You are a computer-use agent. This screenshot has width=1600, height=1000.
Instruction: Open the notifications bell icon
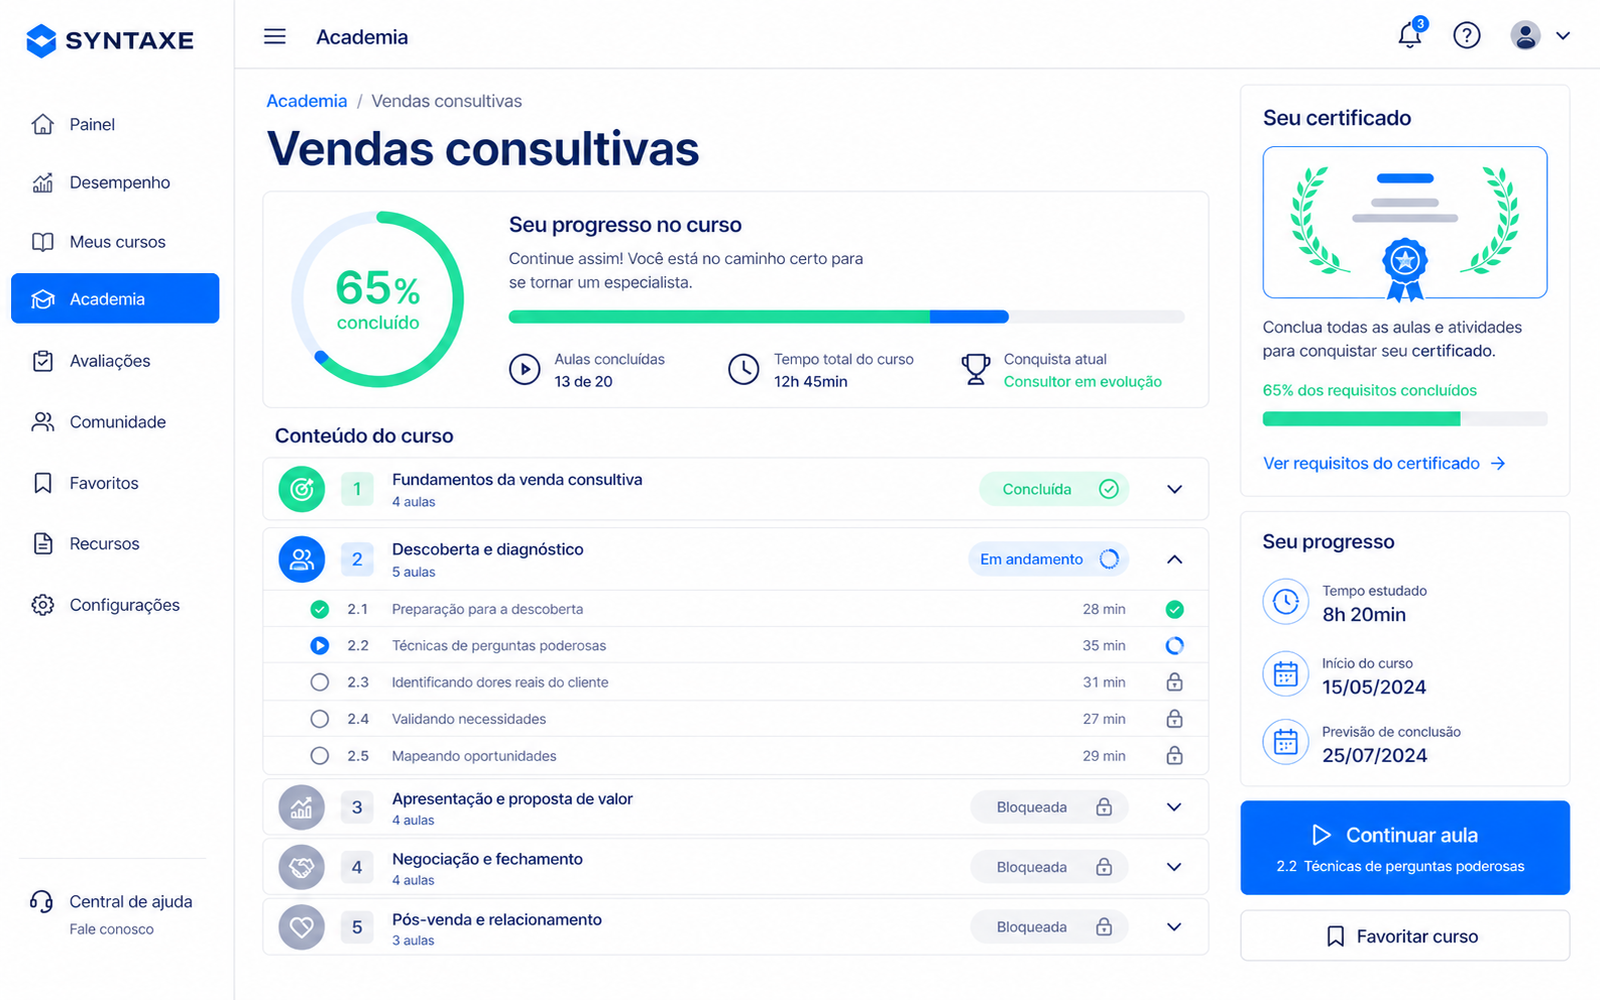(x=1410, y=35)
